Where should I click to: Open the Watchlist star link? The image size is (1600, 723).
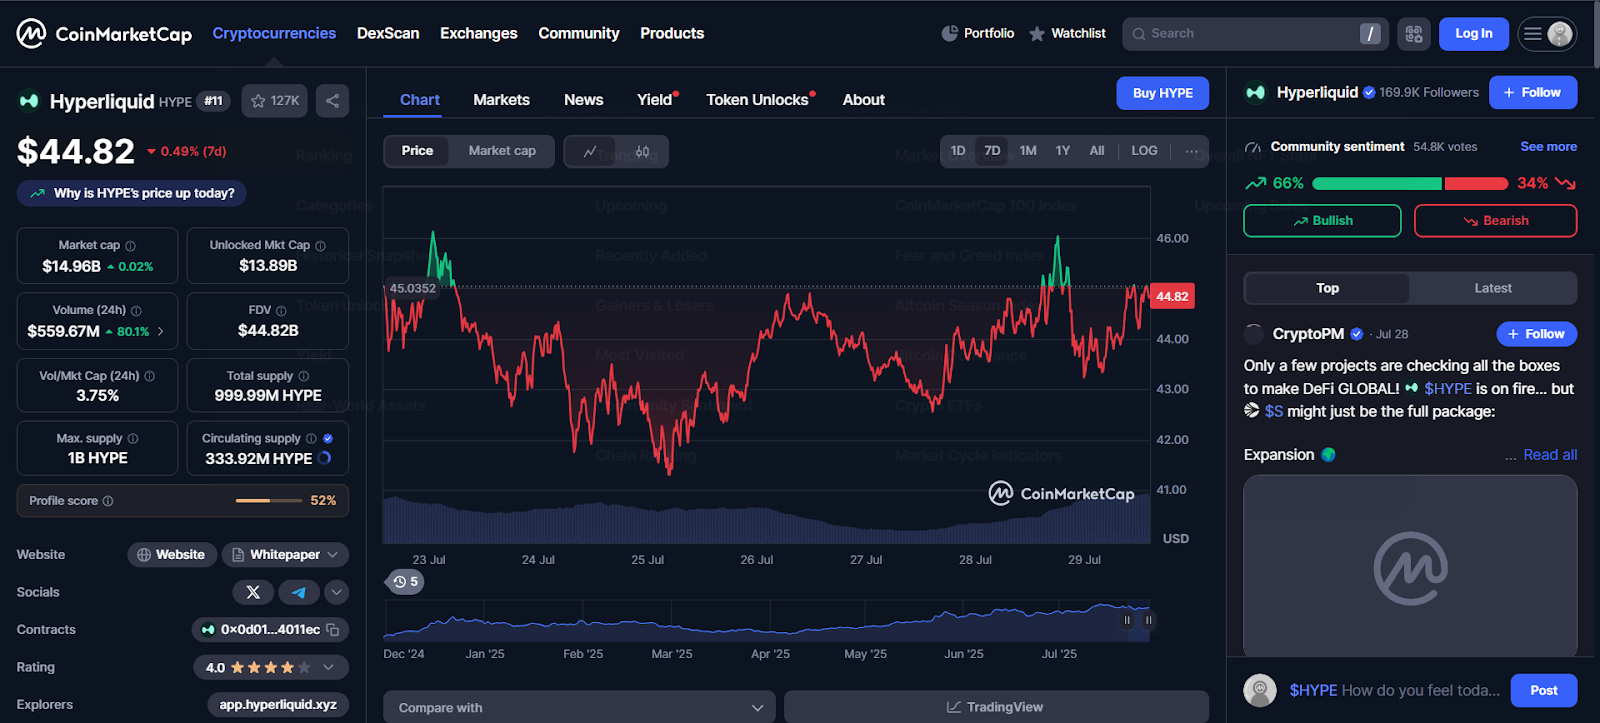click(x=1067, y=34)
